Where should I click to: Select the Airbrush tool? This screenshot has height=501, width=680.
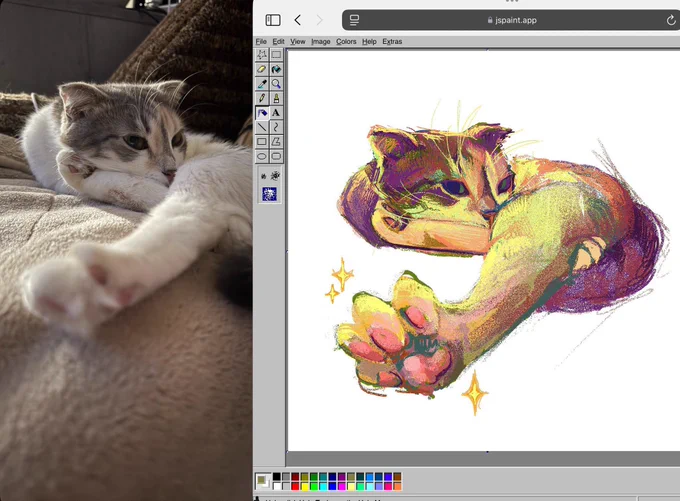(x=262, y=113)
